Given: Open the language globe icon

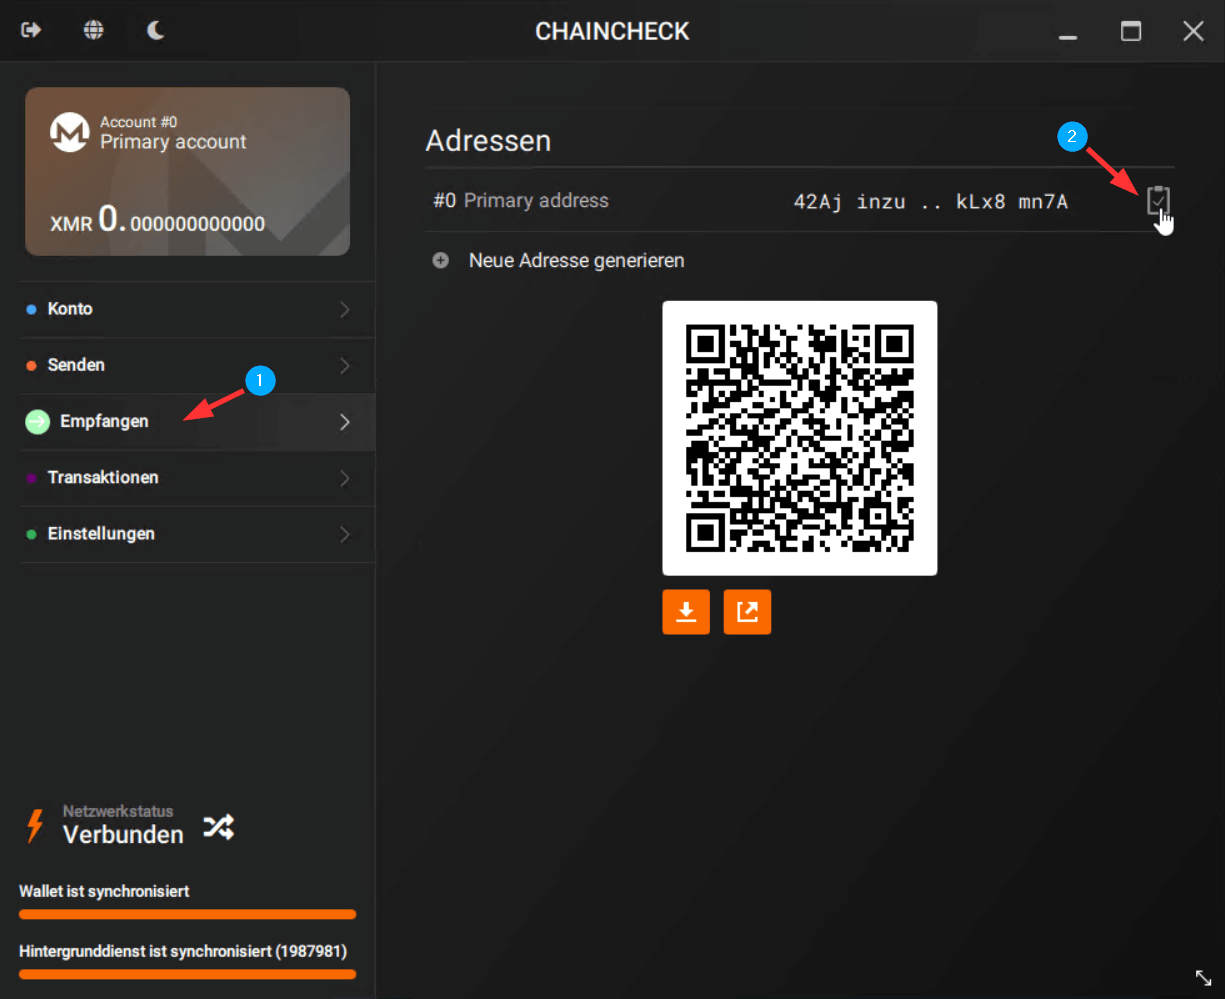Looking at the screenshot, I should pos(93,30).
